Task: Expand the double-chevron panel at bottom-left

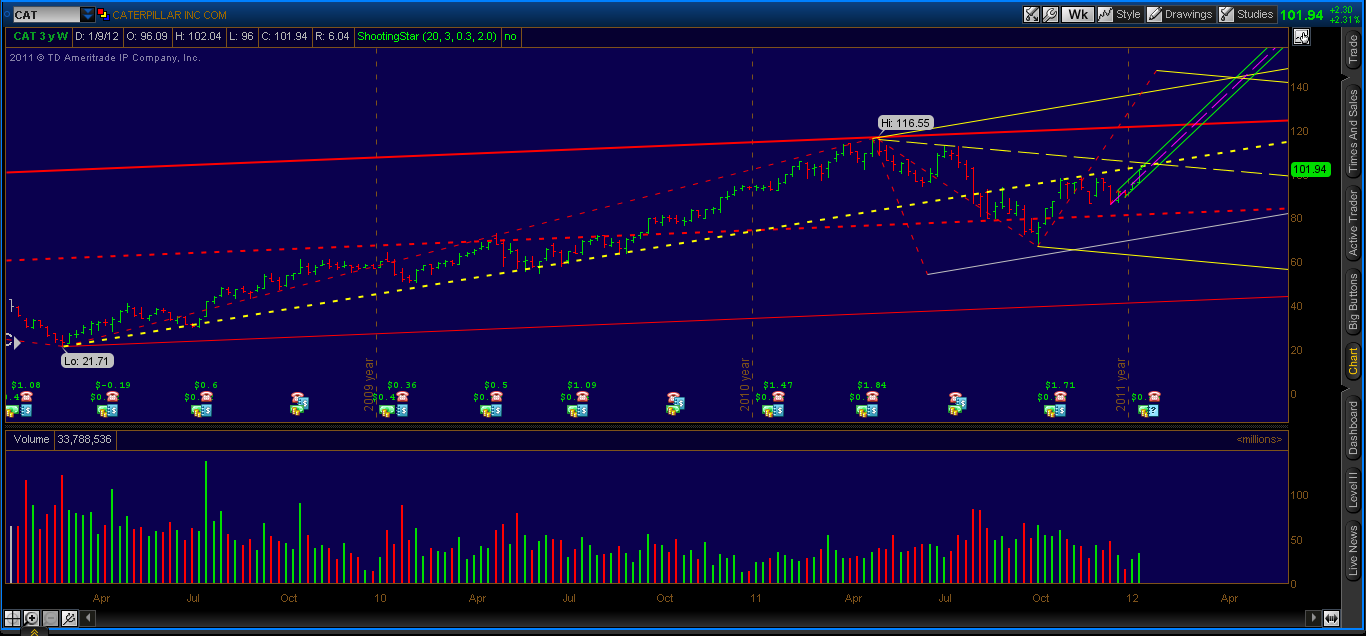Action: 33,631
